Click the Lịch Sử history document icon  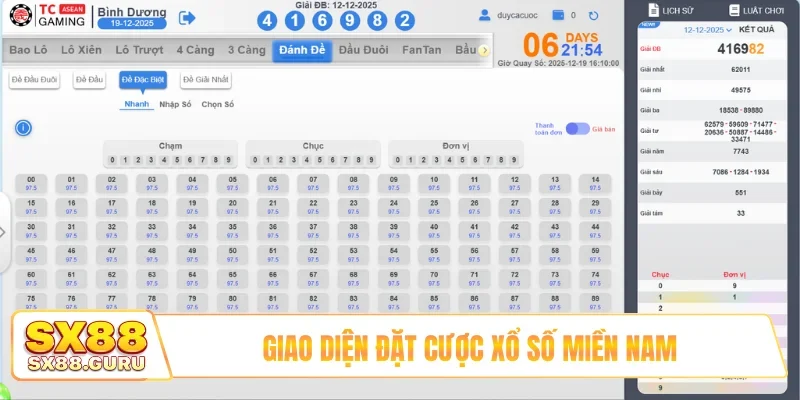pos(654,10)
